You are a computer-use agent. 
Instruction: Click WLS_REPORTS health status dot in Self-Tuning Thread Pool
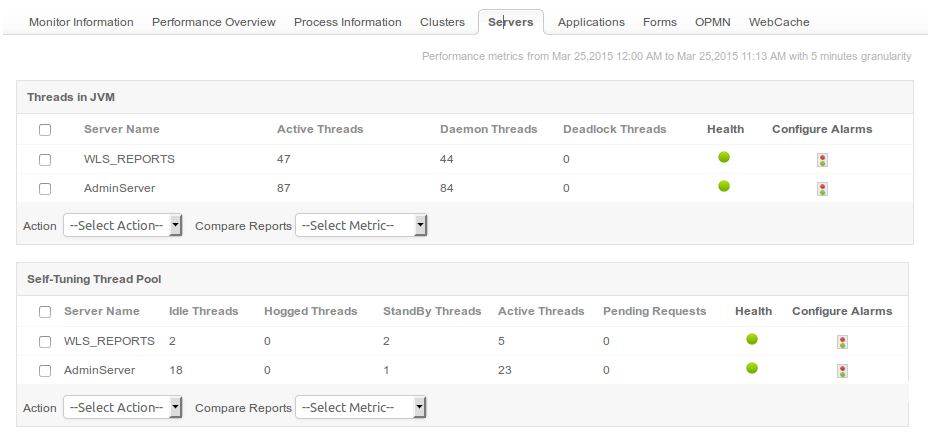pos(752,339)
